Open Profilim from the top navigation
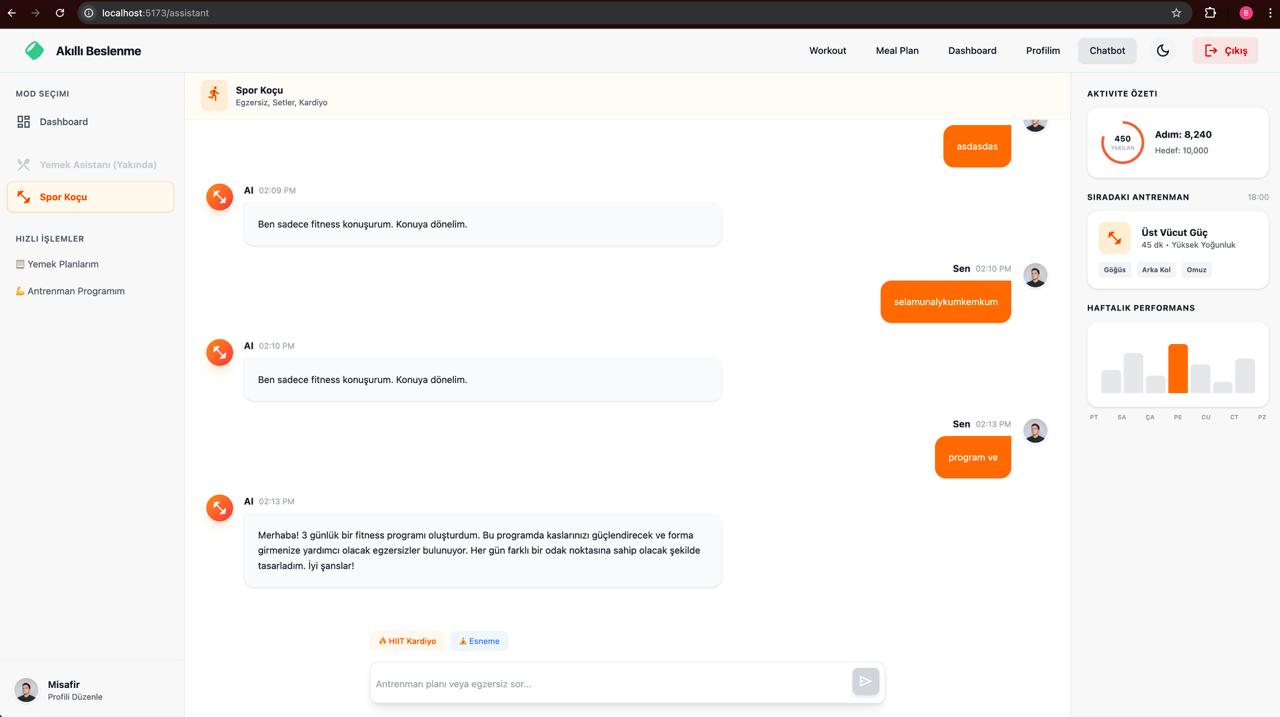Image resolution: width=1280 pixels, height=717 pixels. coord(1042,49)
